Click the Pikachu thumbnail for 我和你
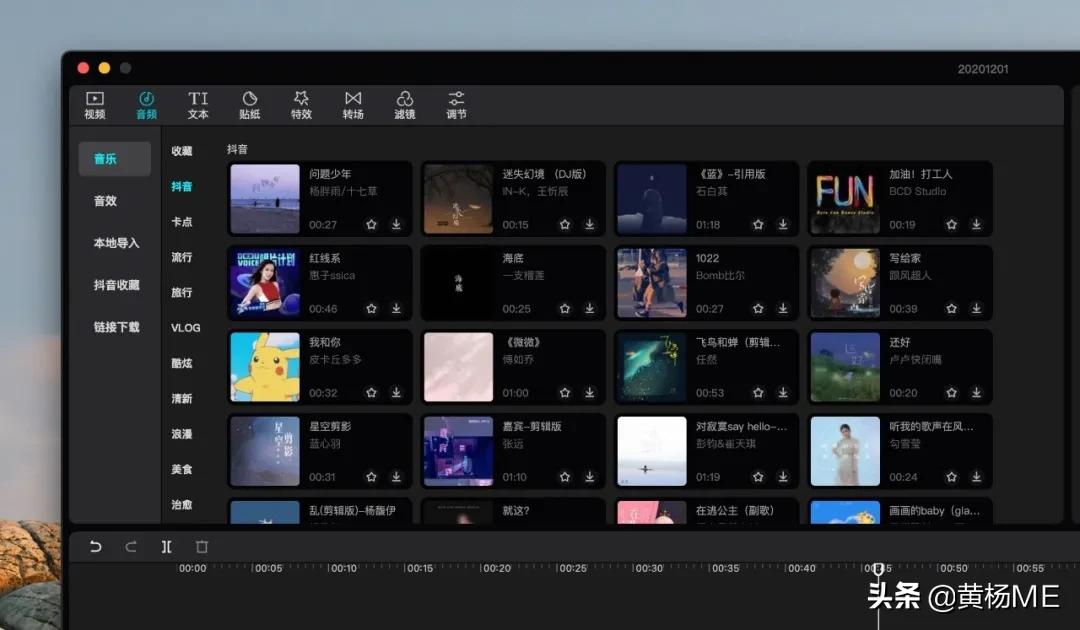Image resolution: width=1080 pixels, height=630 pixels. 264,366
